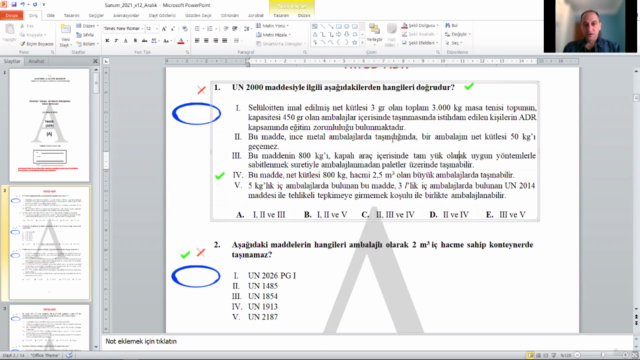Open the Acrobat ribbon tab
Image resolution: width=640 pixels, height=360 pixels.
click(x=256, y=16)
